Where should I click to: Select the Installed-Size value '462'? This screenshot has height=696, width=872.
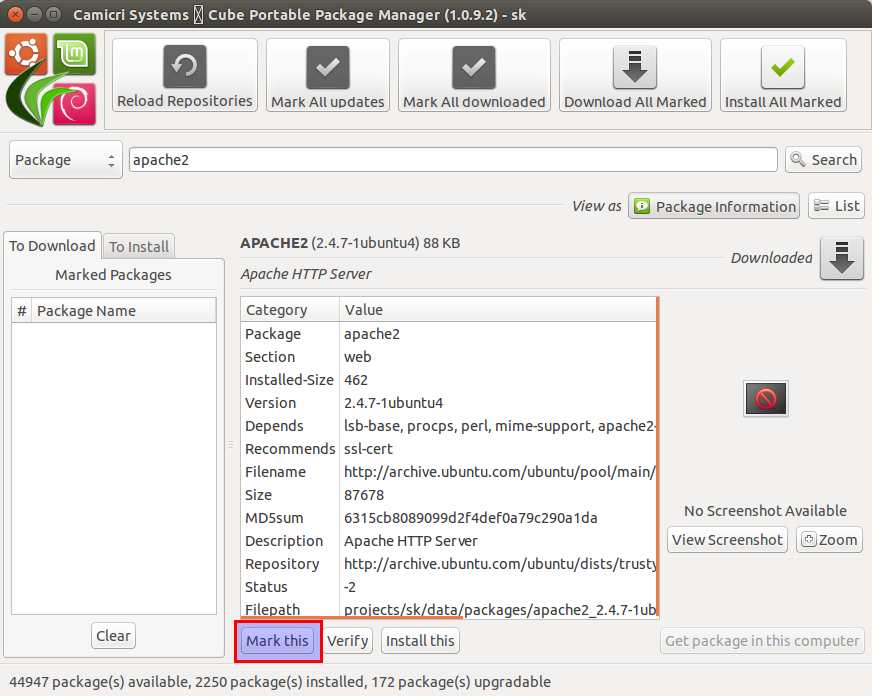coord(356,380)
